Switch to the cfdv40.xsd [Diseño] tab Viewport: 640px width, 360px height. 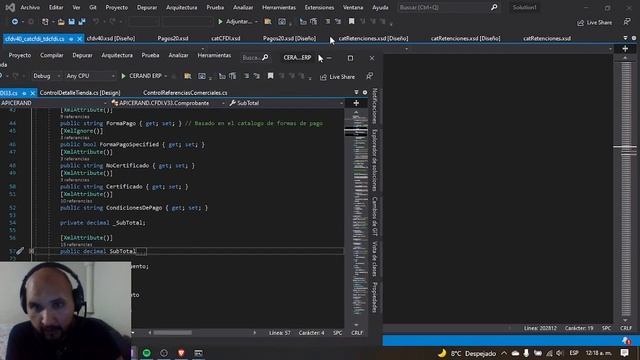[x=111, y=38]
